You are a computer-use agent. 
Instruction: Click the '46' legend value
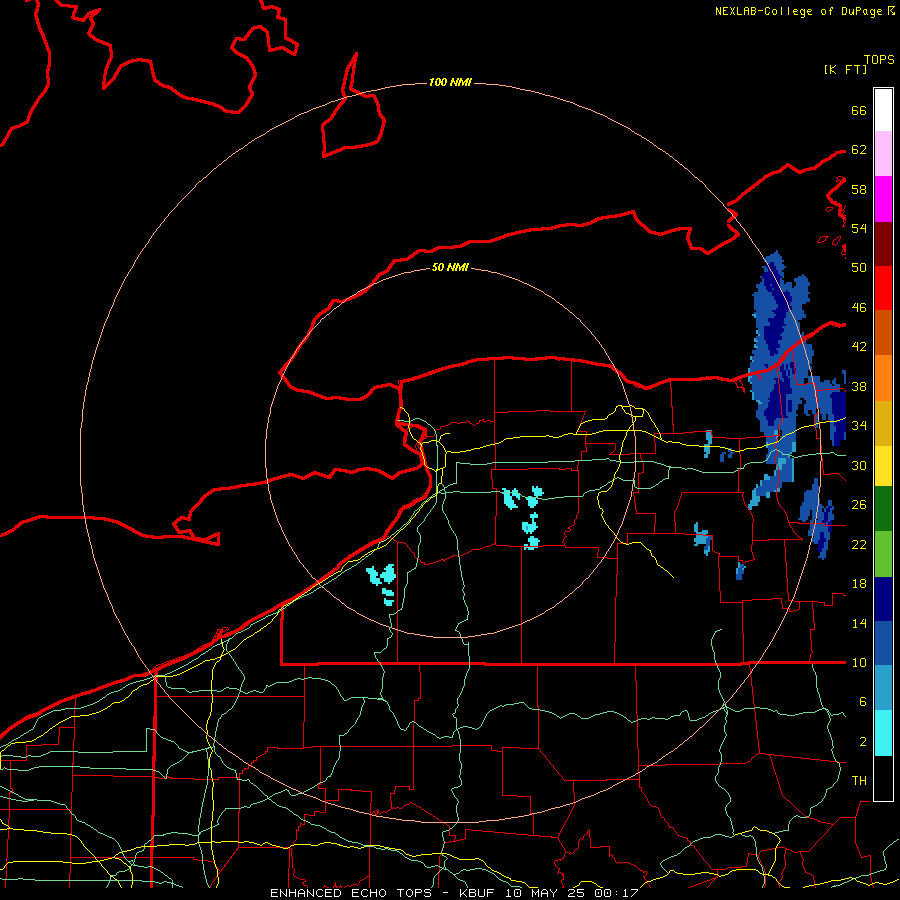tap(859, 308)
